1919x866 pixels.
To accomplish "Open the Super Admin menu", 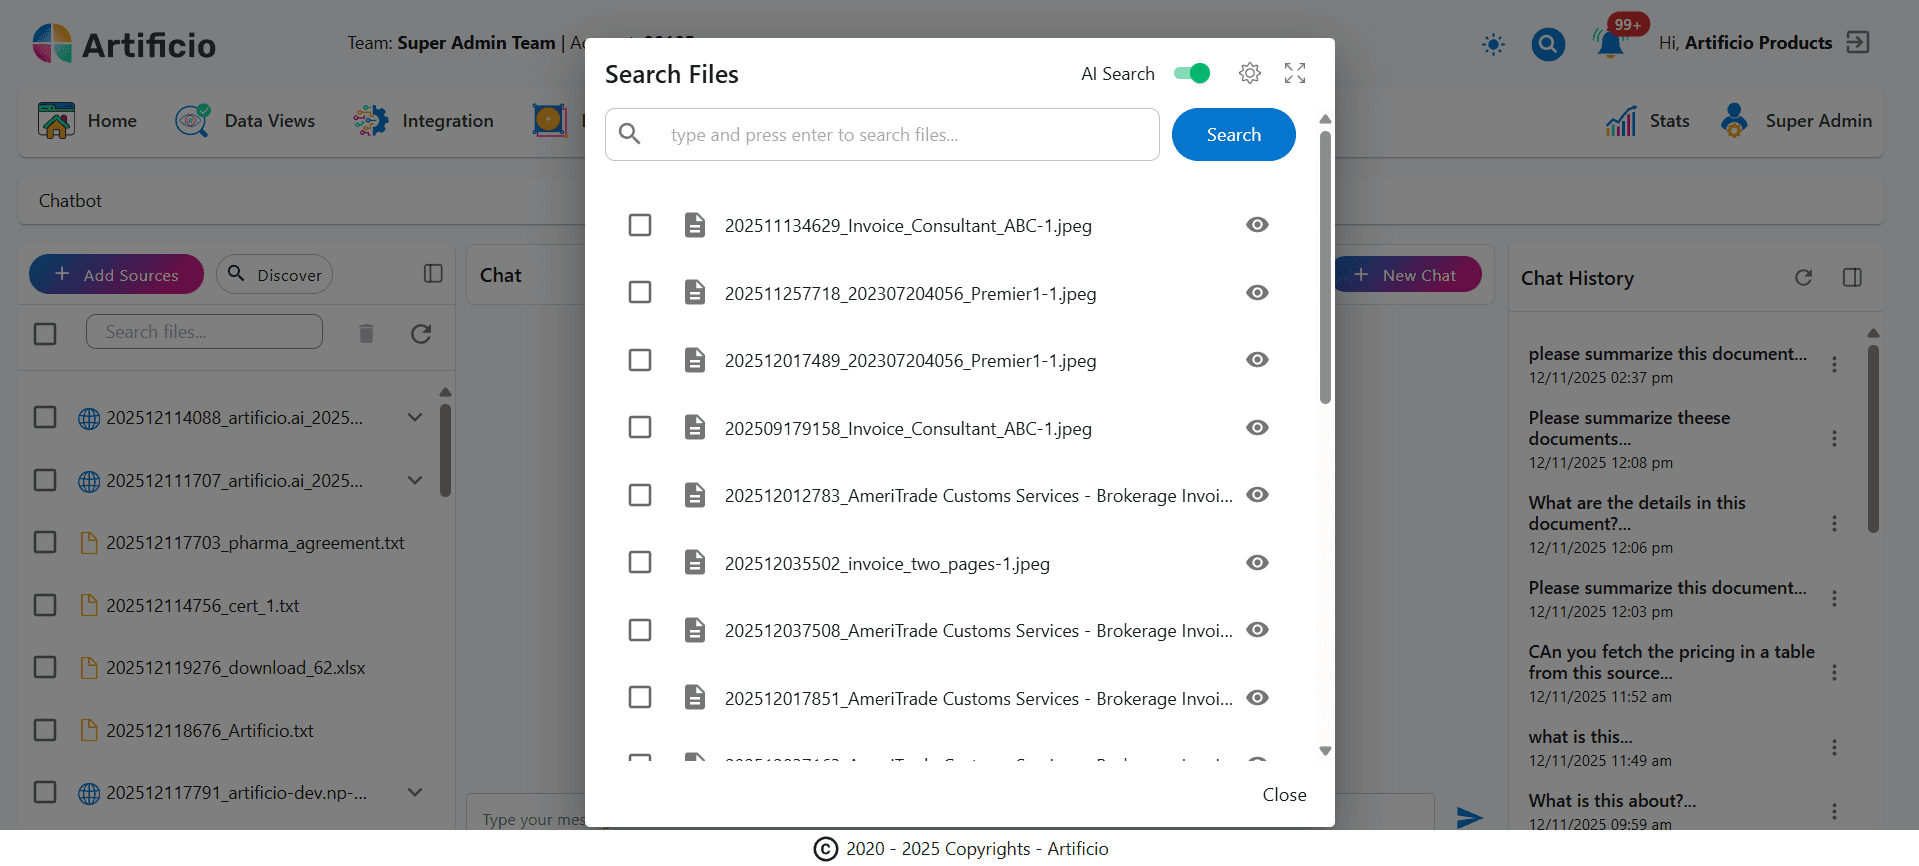I will 1796,121.
